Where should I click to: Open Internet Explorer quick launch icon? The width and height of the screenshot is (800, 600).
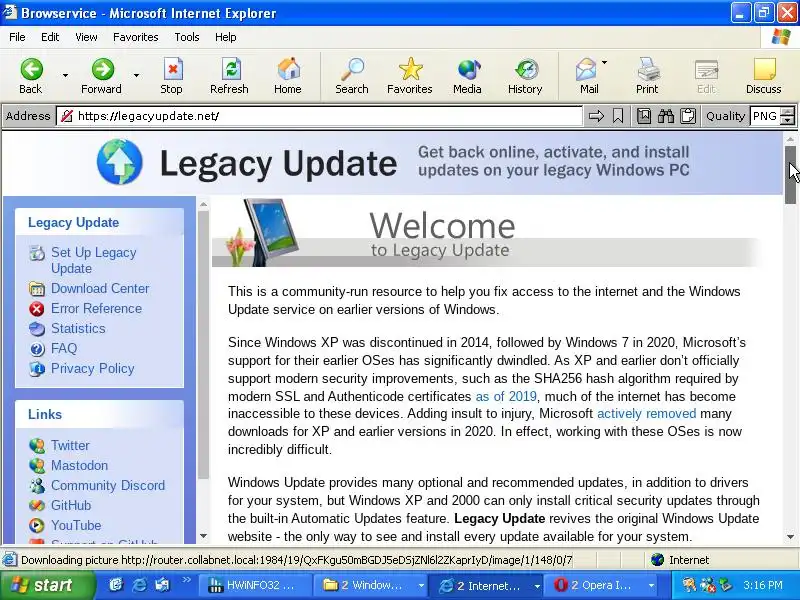[139, 585]
